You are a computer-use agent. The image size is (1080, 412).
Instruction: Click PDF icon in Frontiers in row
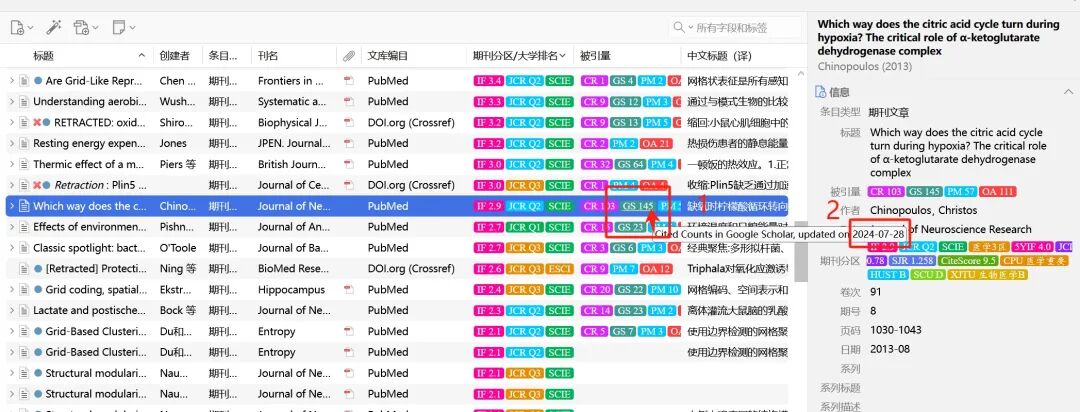(349, 81)
